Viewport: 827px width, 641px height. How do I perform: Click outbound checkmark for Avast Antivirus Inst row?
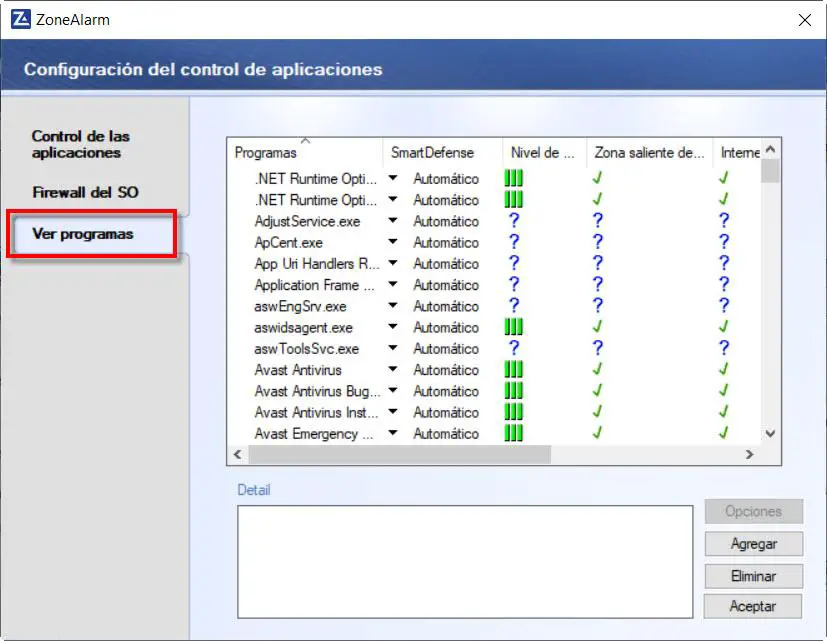pyautogui.click(x=597, y=412)
